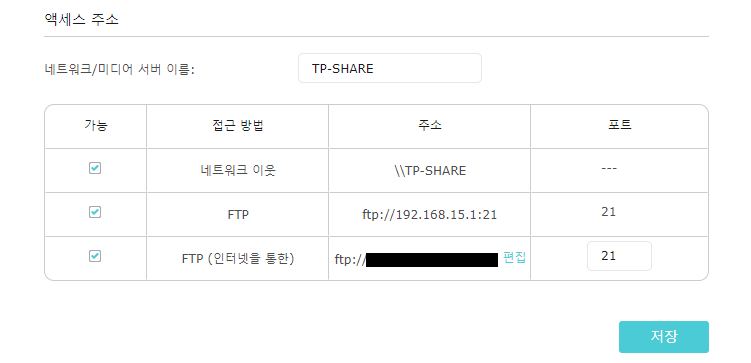Image resolution: width=751 pixels, height=363 pixels.
Task: Click the 네트워크/미디어 서버 이름 label
Action: (119, 69)
